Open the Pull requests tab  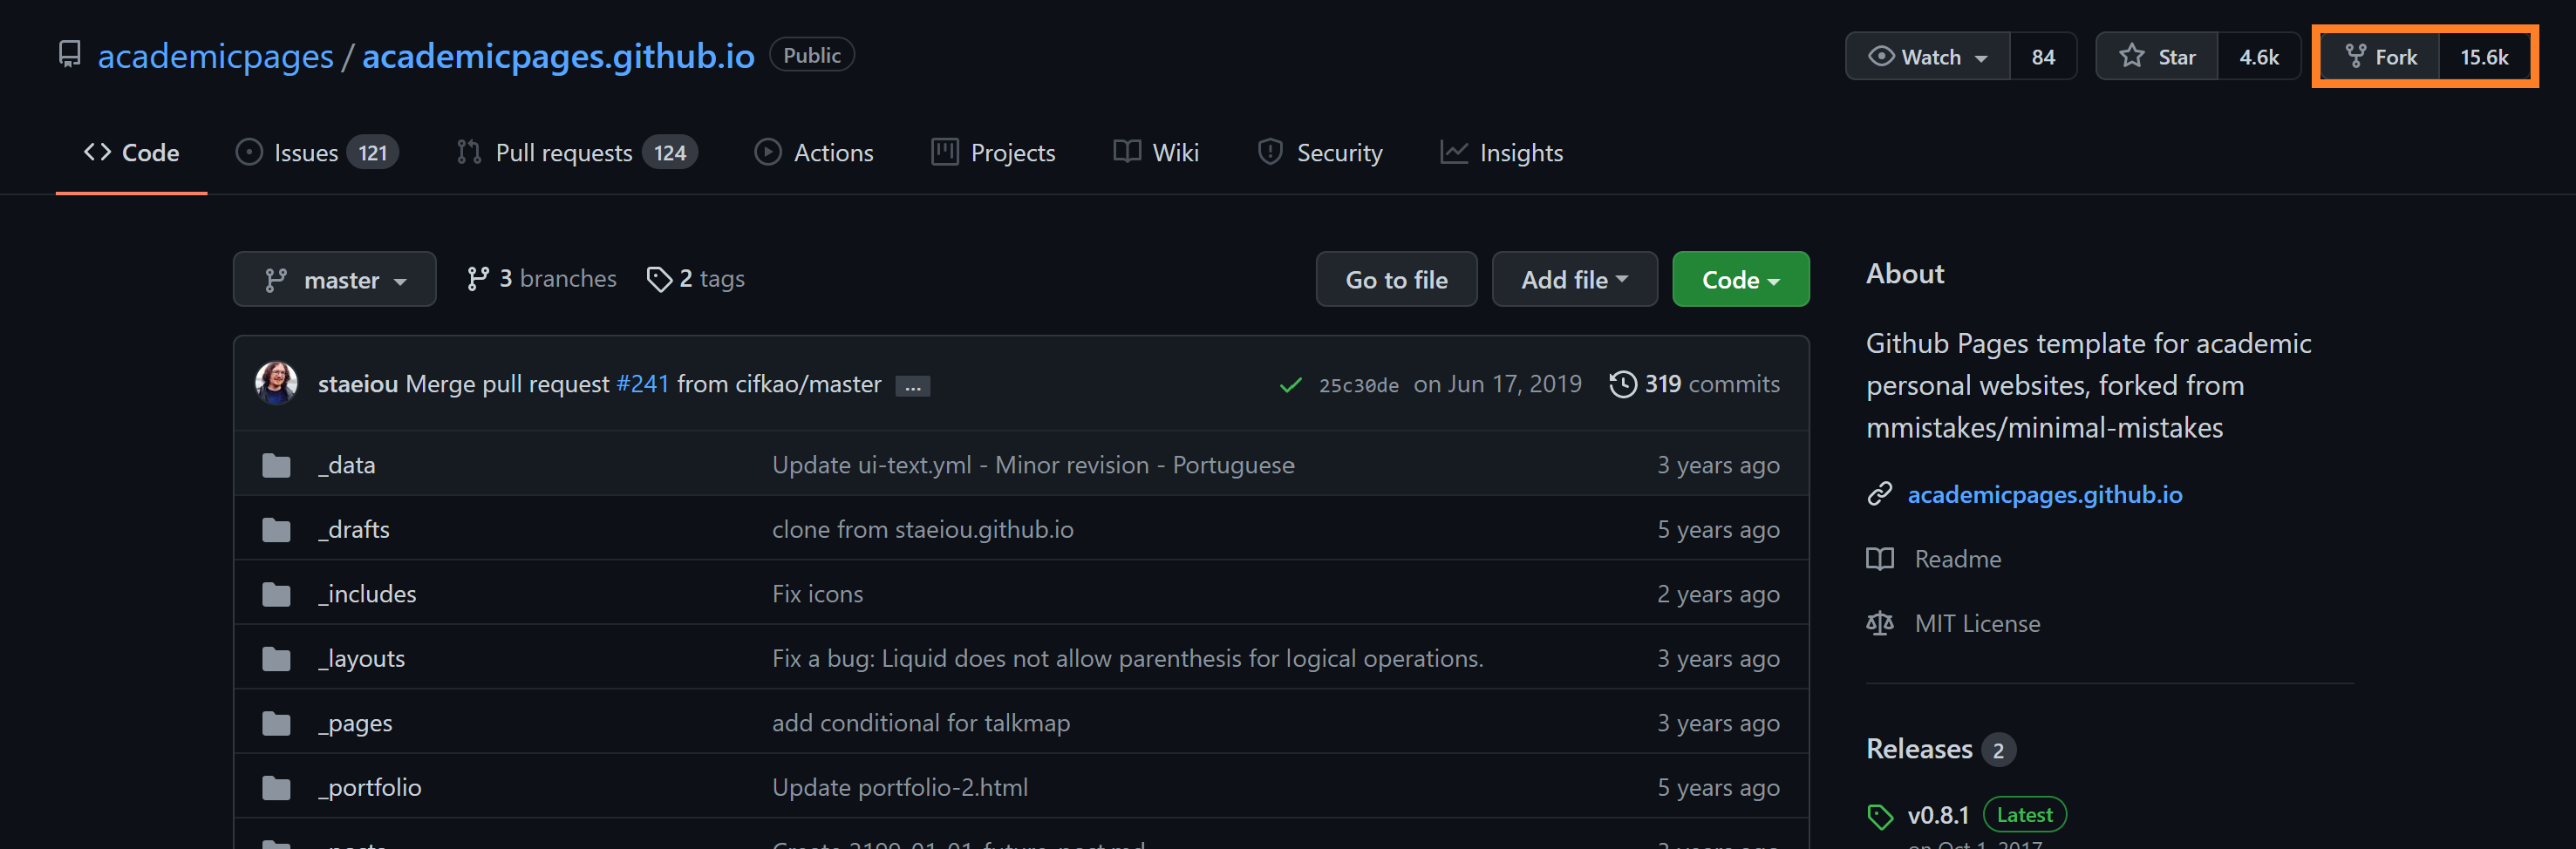pyautogui.click(x=576, y=153)
